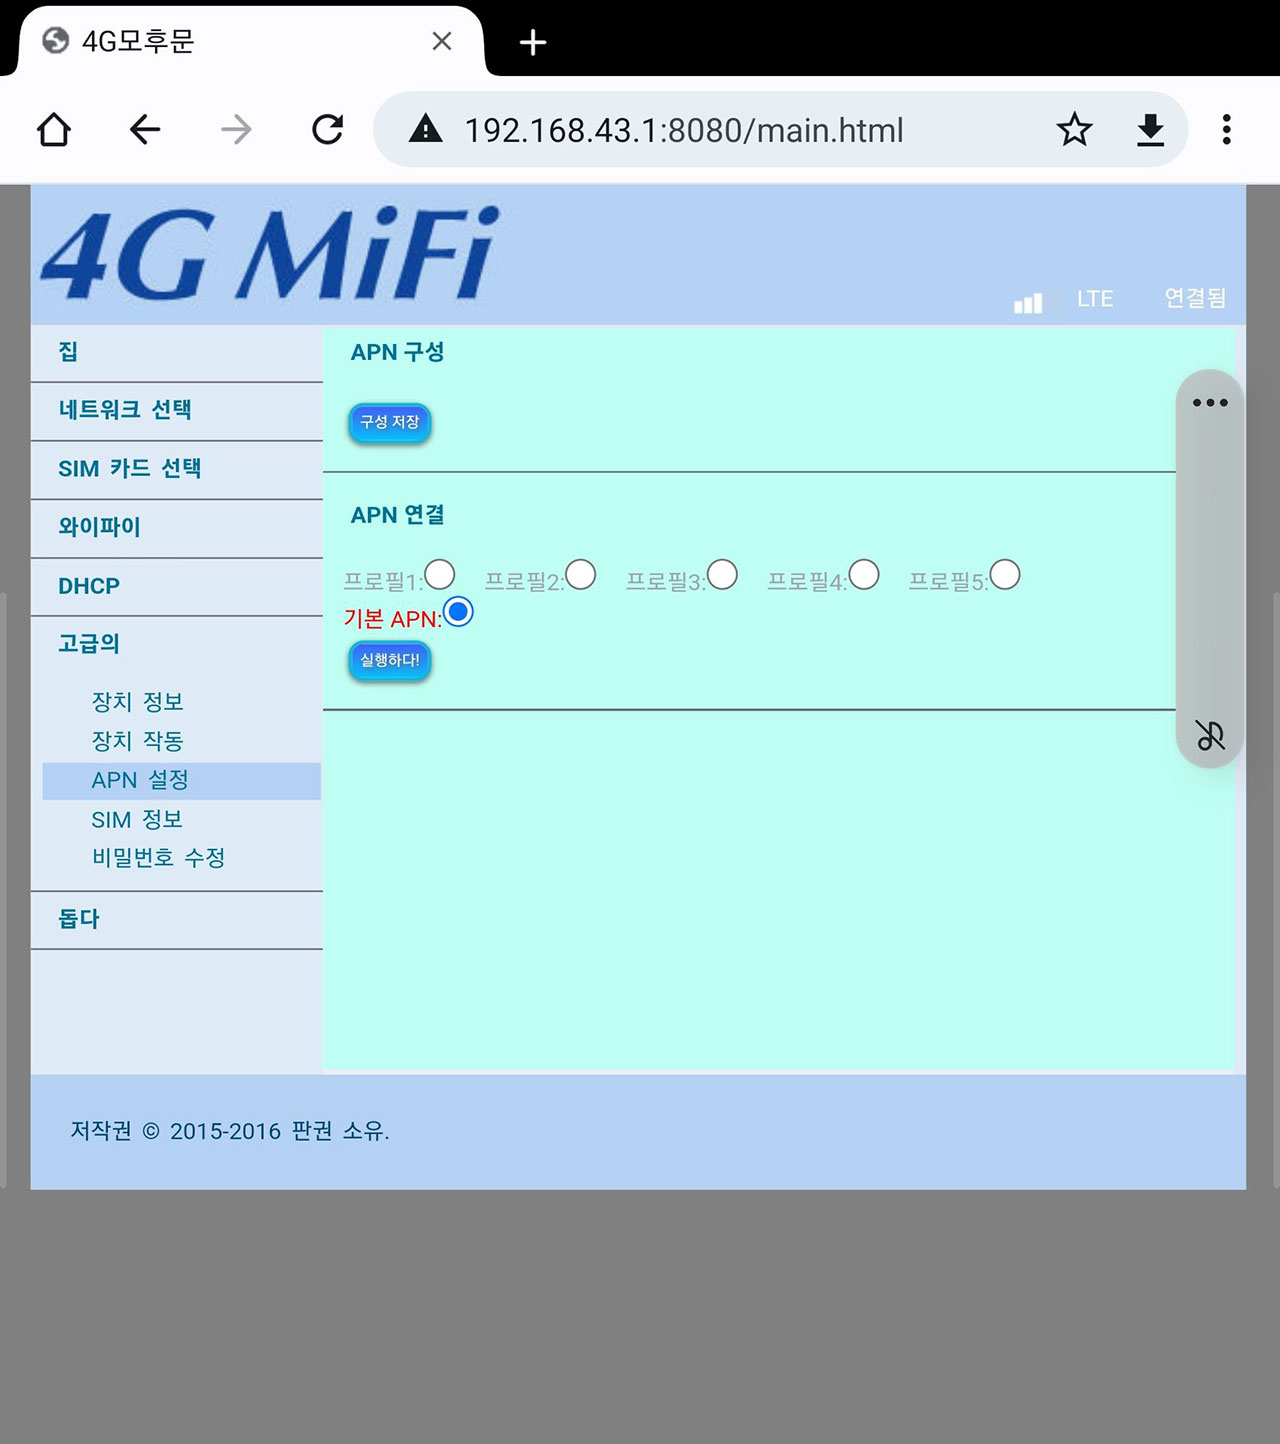Open a new tab with plus icon
The image size is (1280, 1444).
(533, 42)
